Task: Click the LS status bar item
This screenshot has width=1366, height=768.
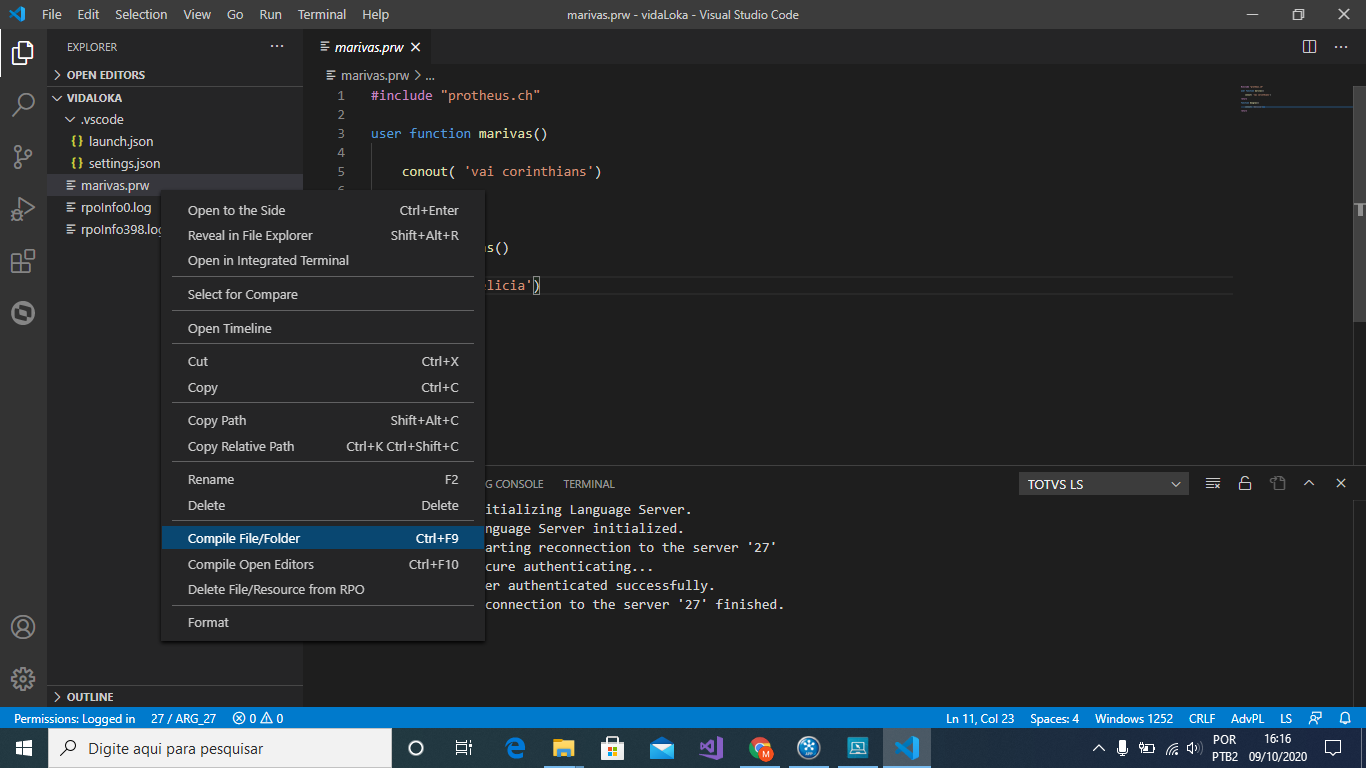Action: [x=1286, y=718]
